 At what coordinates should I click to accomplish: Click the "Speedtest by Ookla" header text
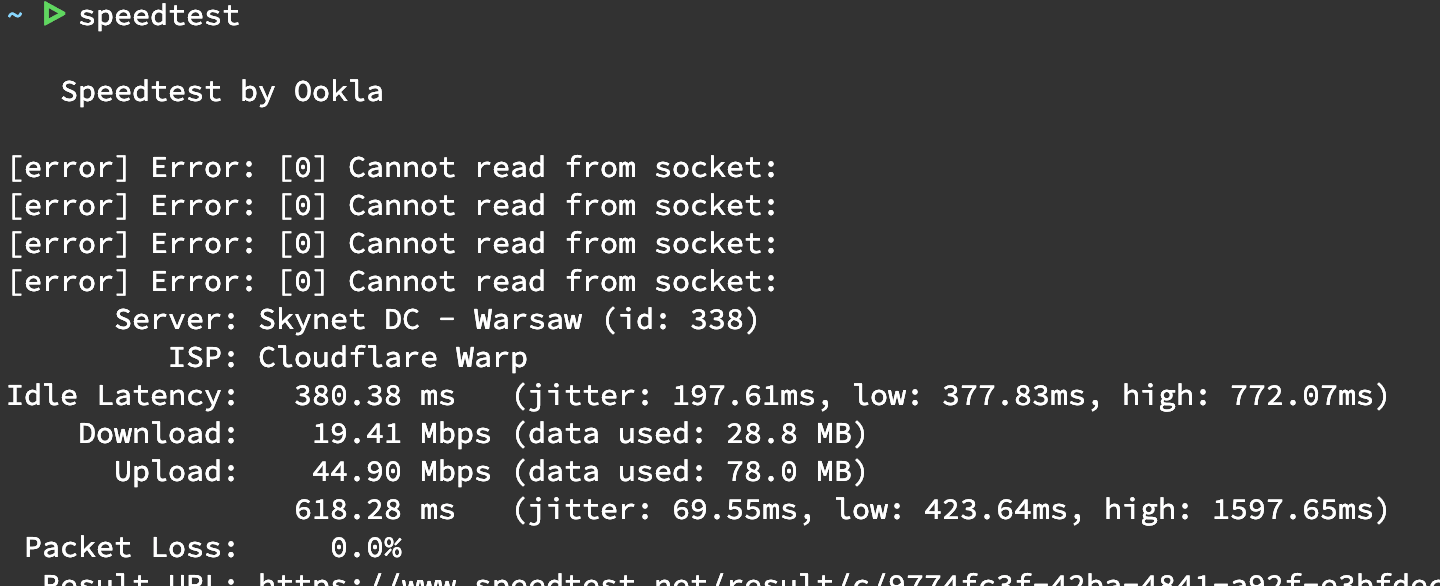pyautogui.click(x=221, y=92)
